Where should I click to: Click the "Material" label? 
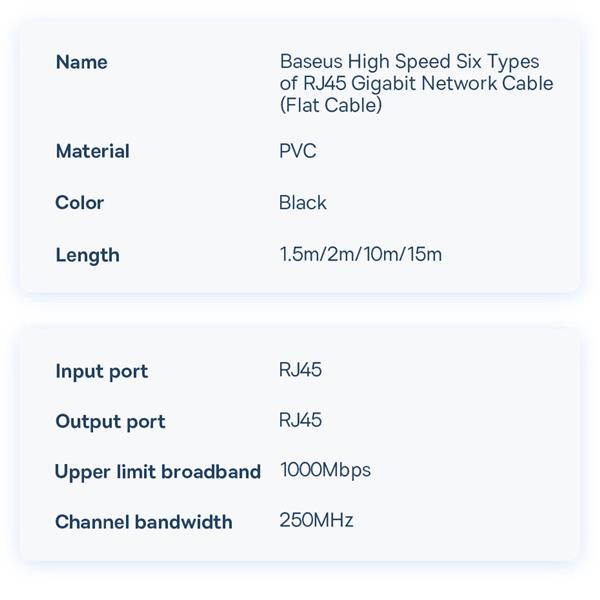pos(92,151)
